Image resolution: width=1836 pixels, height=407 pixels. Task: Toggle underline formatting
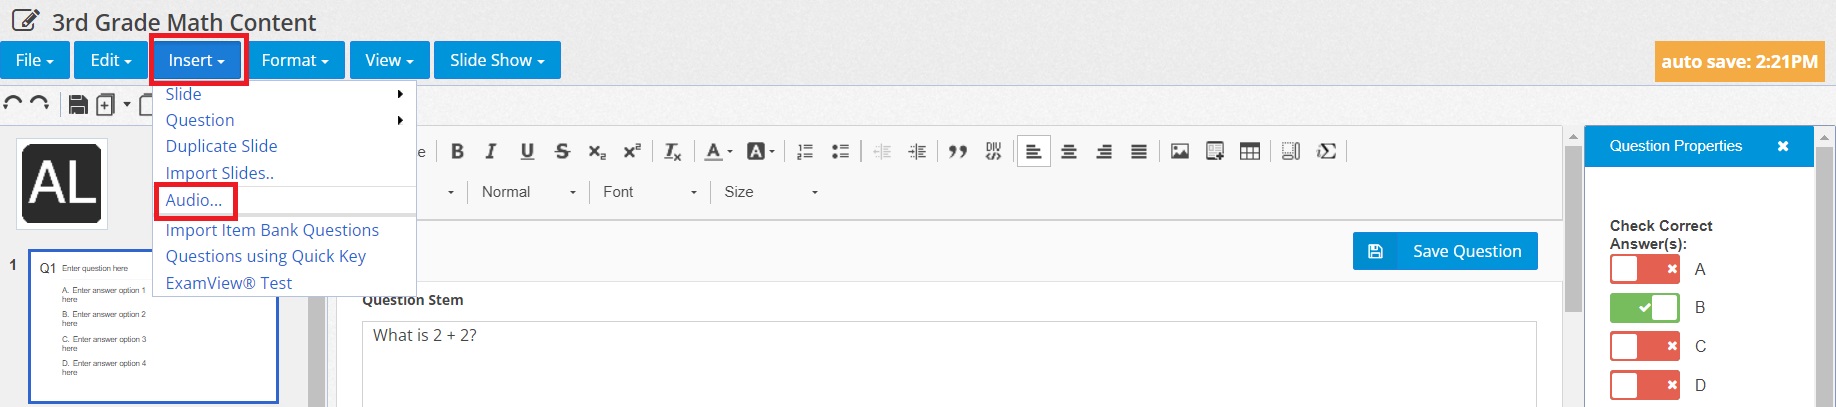point(527,151)
